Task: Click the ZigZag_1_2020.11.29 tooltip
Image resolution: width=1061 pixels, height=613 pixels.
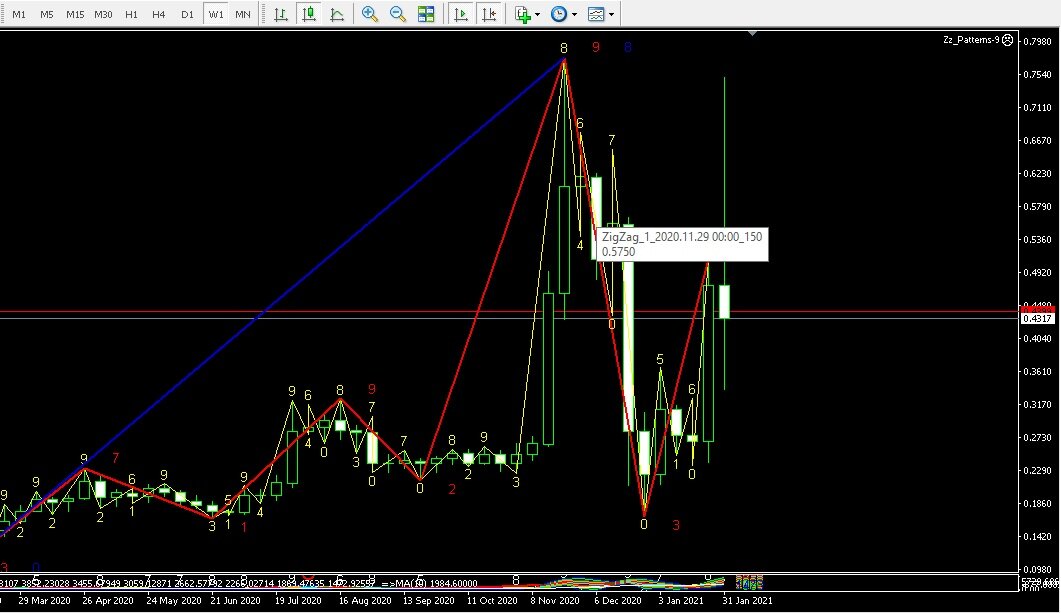Action: point(680,244)
